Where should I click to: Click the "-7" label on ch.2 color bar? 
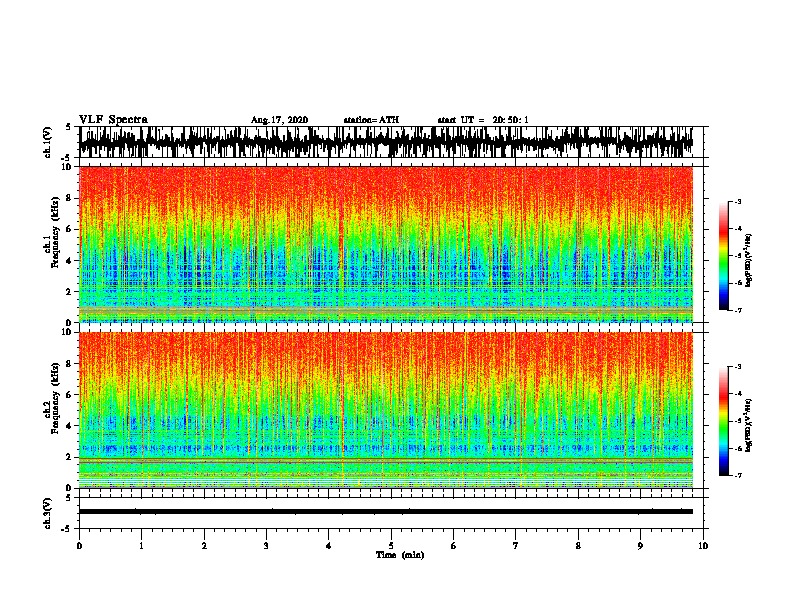(738, 475)
